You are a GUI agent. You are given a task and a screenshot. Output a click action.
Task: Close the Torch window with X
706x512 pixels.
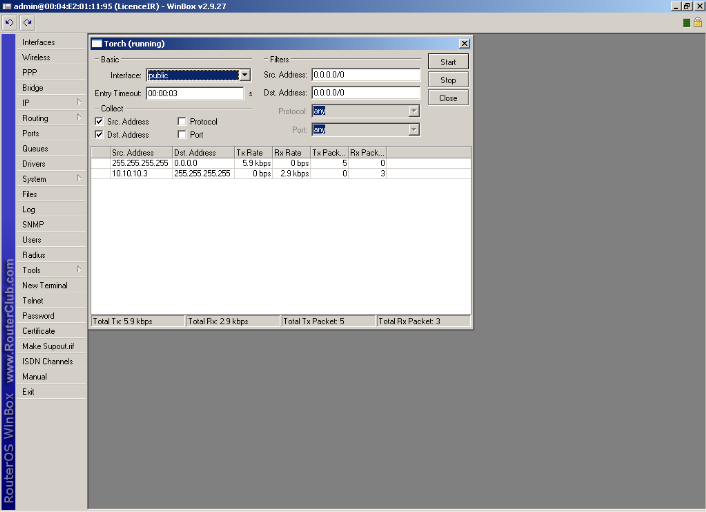click(464, 44)
